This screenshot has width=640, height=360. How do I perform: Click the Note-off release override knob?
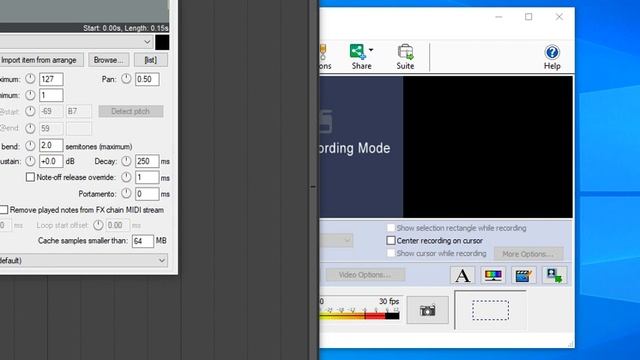126,177
